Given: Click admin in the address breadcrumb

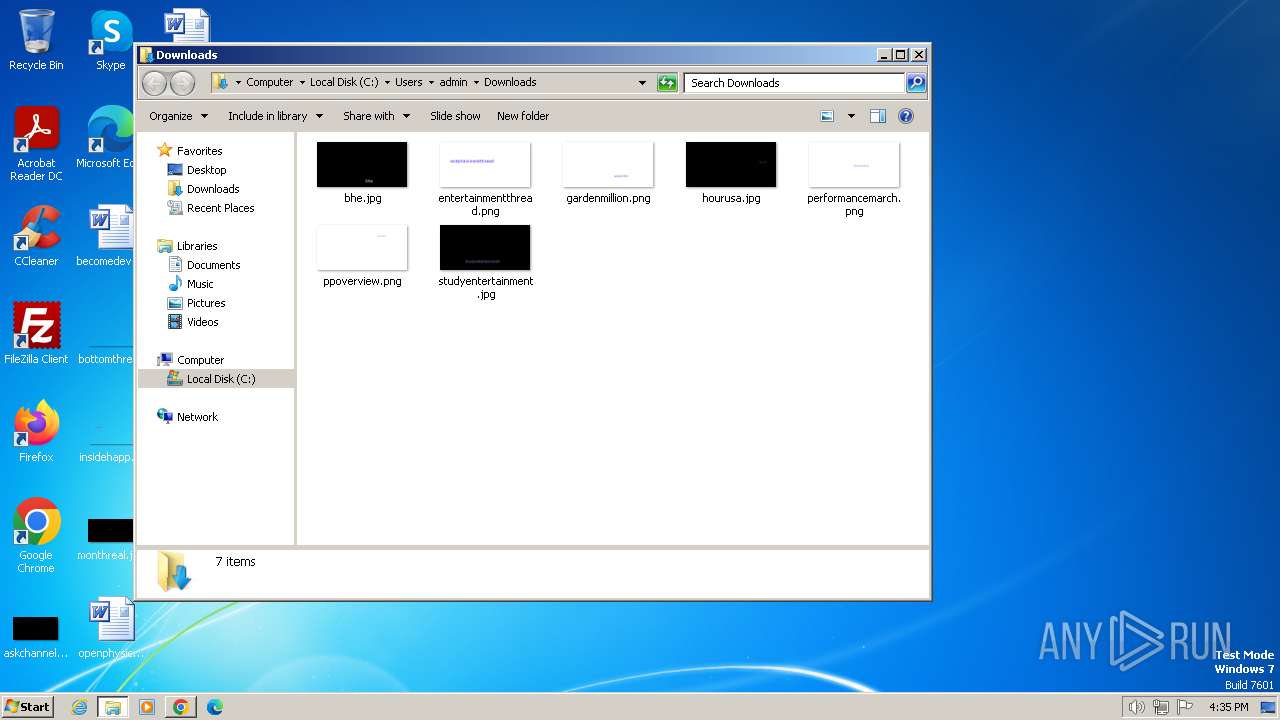Looking at the screenshot, I should pos(453,82).
